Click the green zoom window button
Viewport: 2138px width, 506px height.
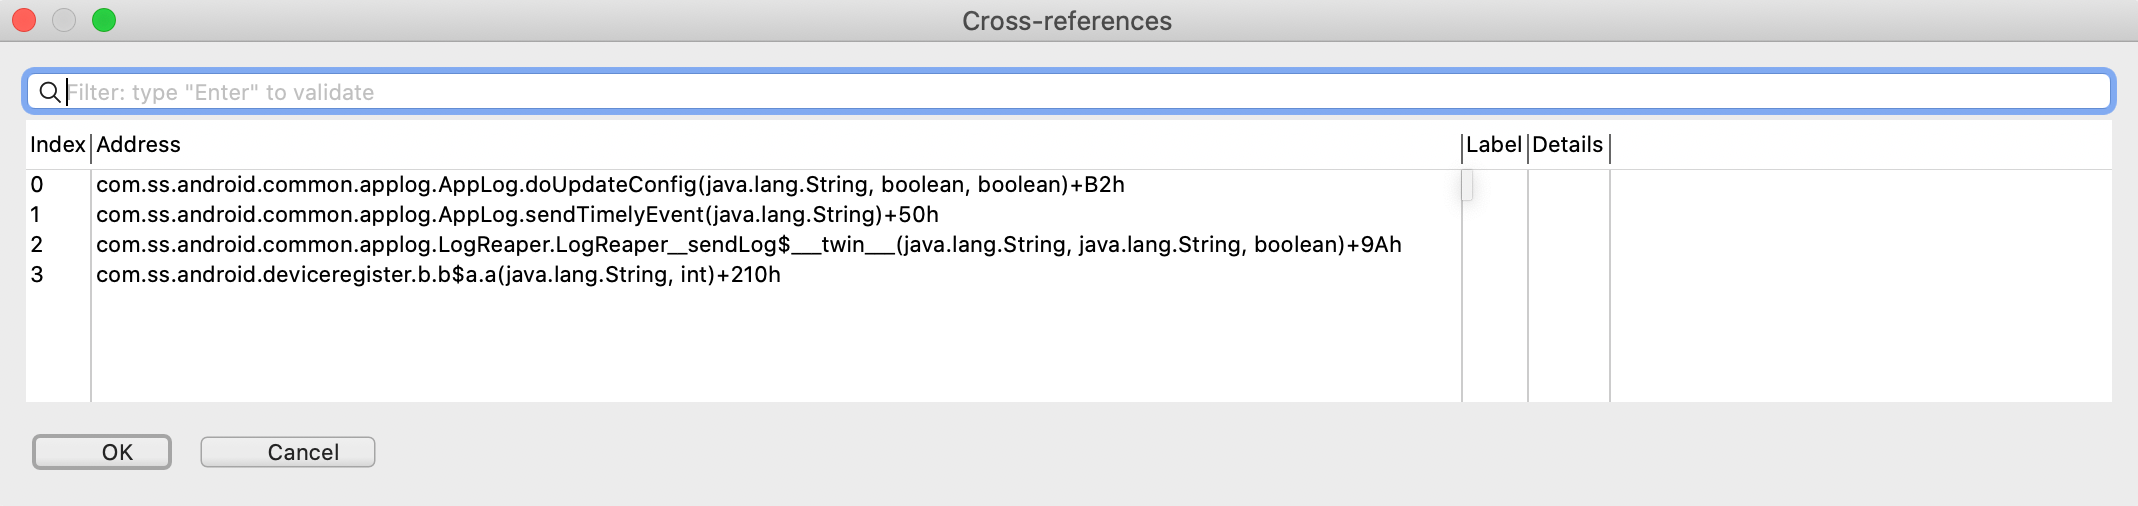tap(104, 20)
